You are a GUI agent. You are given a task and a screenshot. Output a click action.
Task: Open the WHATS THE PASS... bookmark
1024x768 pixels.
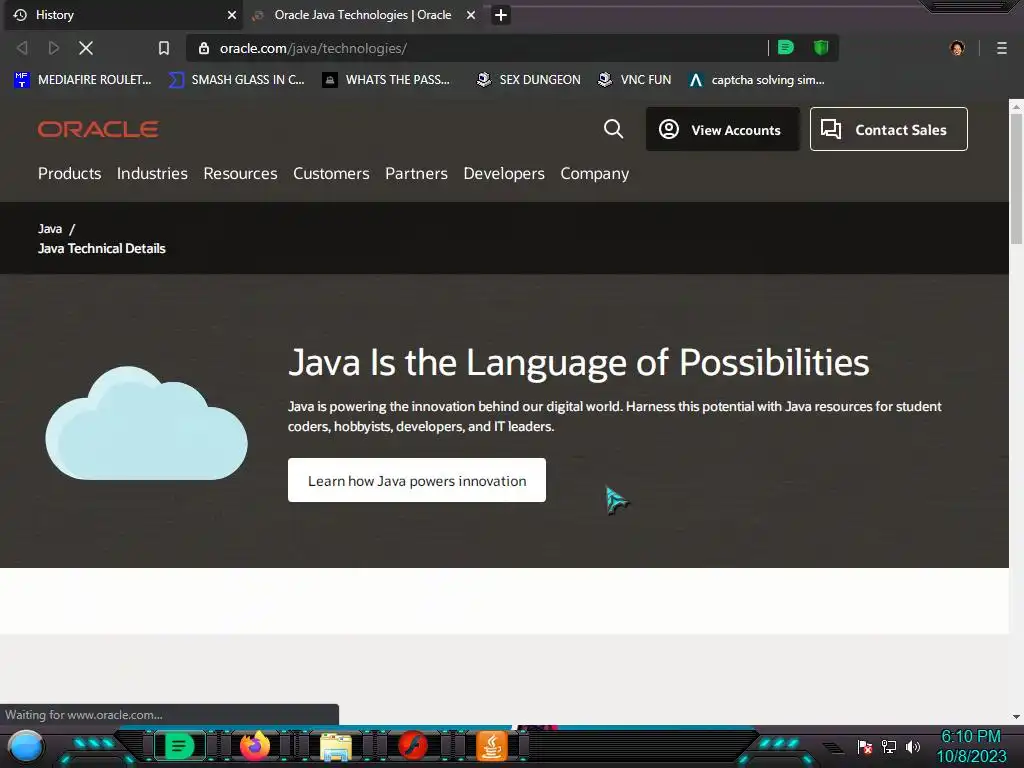(386, 80)
